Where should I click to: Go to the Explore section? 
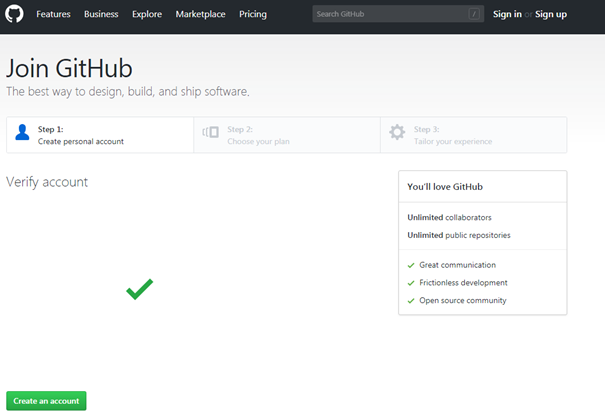tap(147, 14)
